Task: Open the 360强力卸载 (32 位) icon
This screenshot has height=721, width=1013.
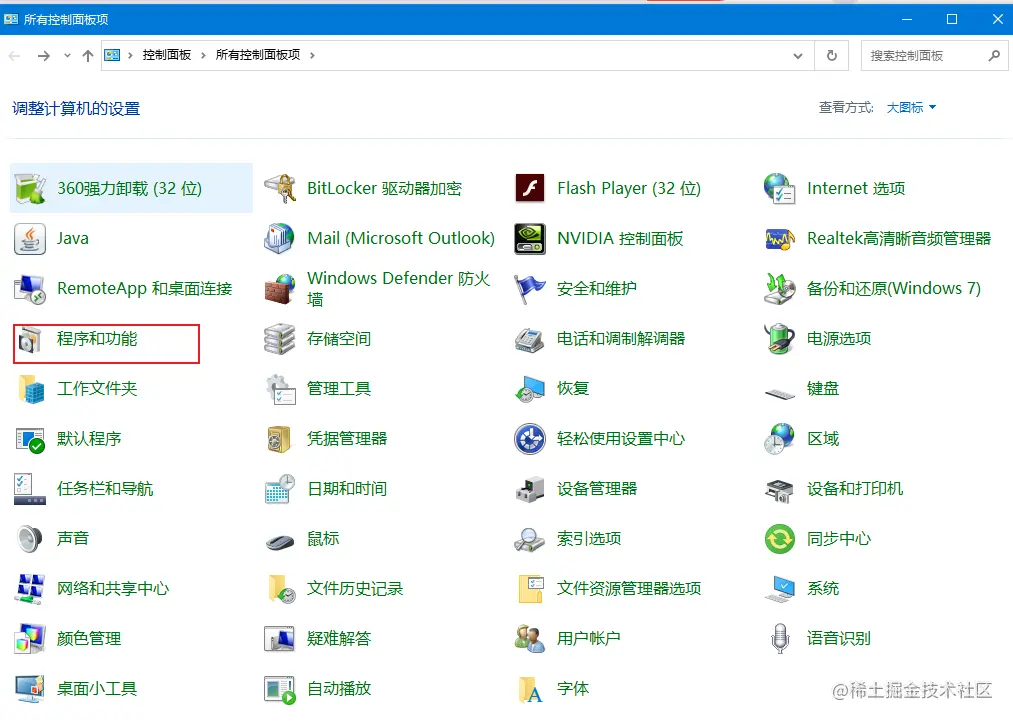Action: tap(30, 189)
